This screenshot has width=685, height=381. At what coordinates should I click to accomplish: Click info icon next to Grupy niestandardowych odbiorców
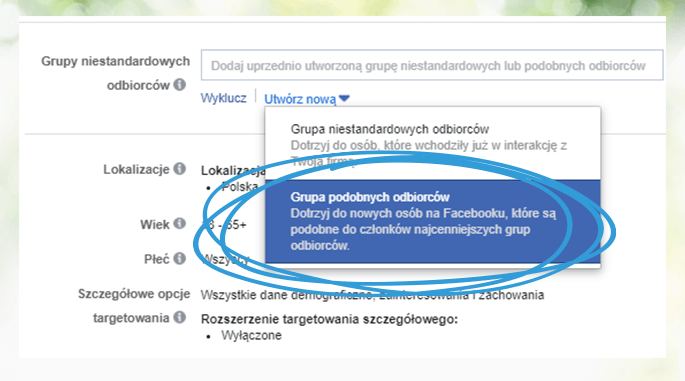point(180,84)
